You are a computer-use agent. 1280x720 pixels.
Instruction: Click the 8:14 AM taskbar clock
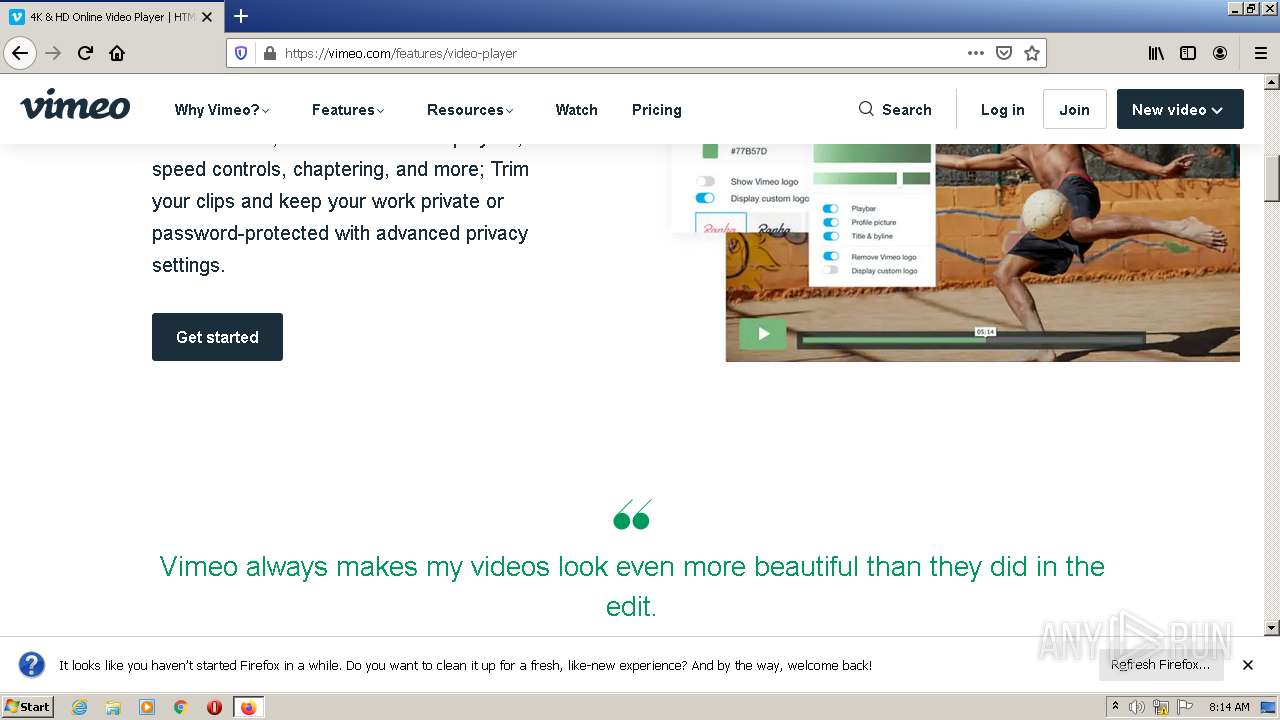(1229, 707)
